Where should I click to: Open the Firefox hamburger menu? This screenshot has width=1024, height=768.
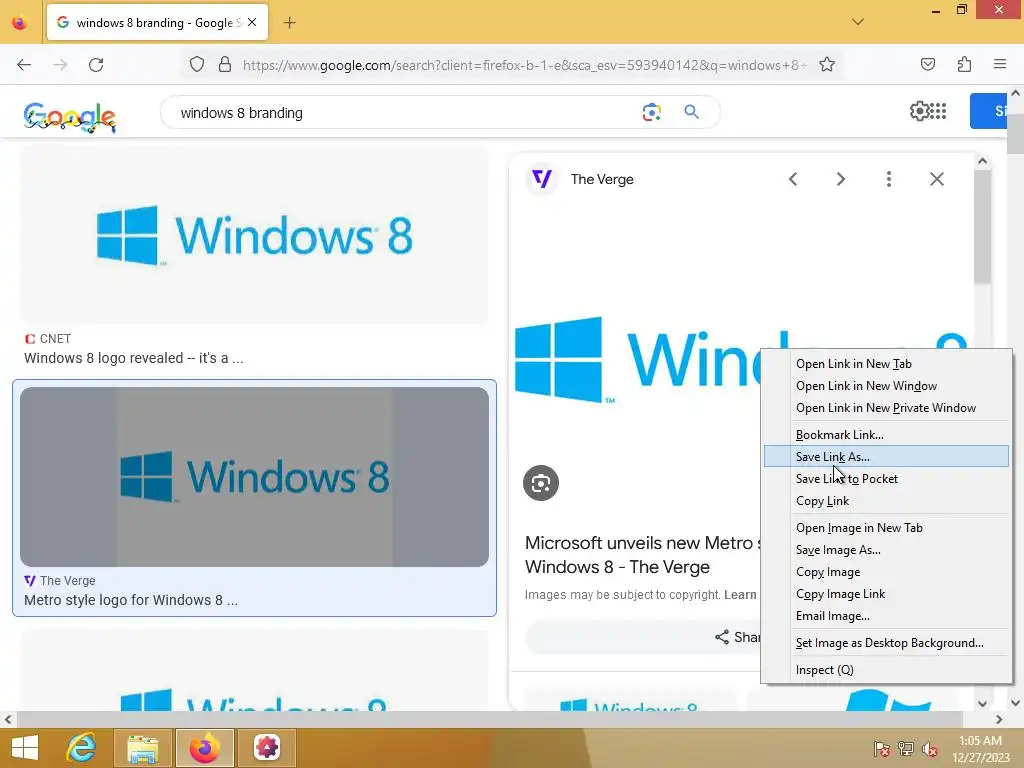pos(1000,64)
